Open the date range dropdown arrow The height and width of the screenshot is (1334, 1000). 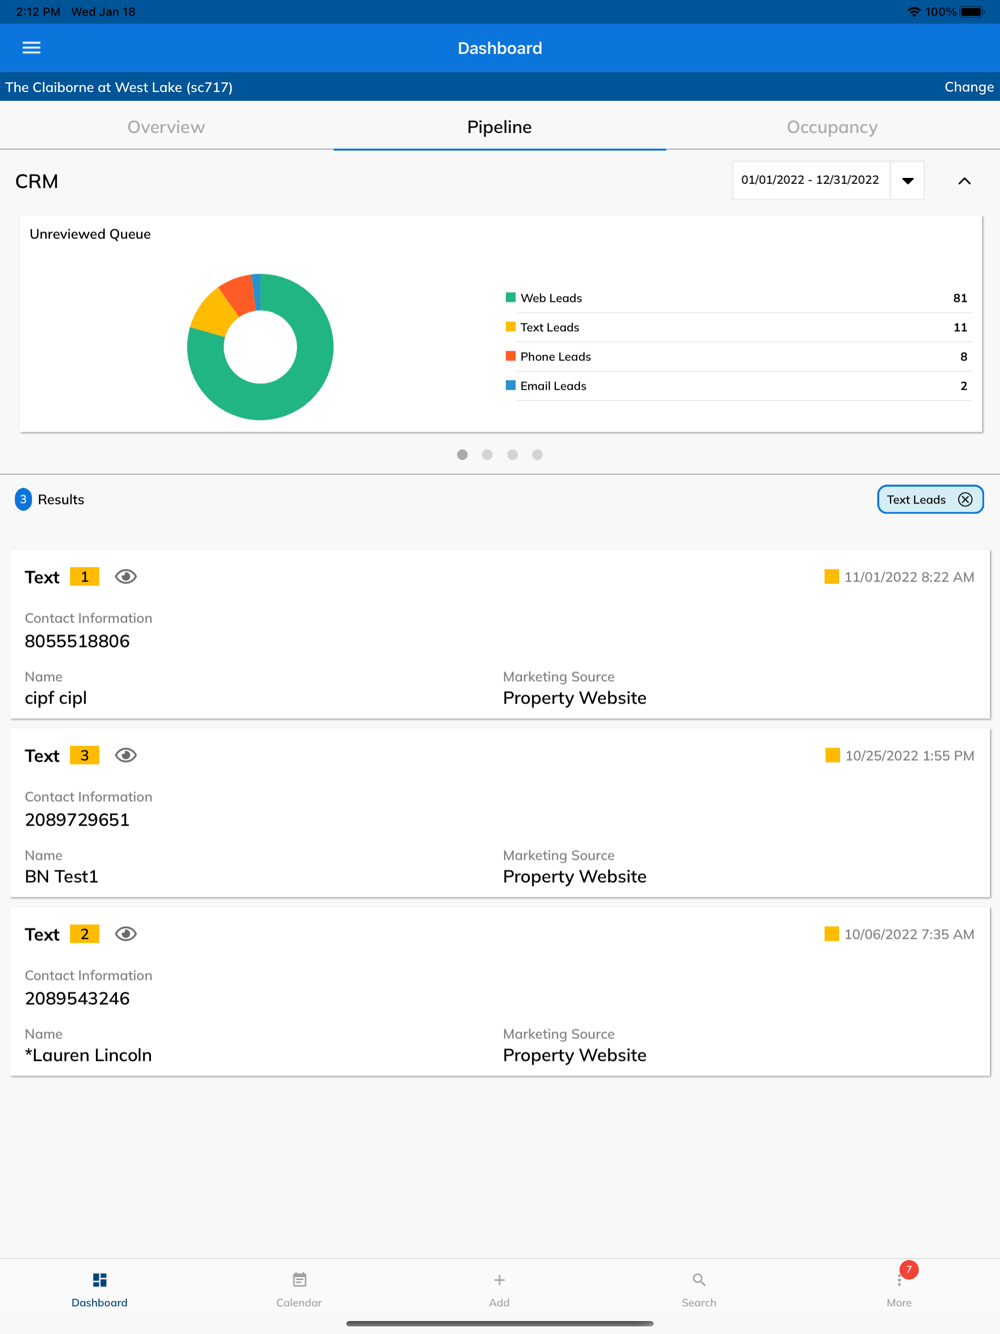[908, 181]
